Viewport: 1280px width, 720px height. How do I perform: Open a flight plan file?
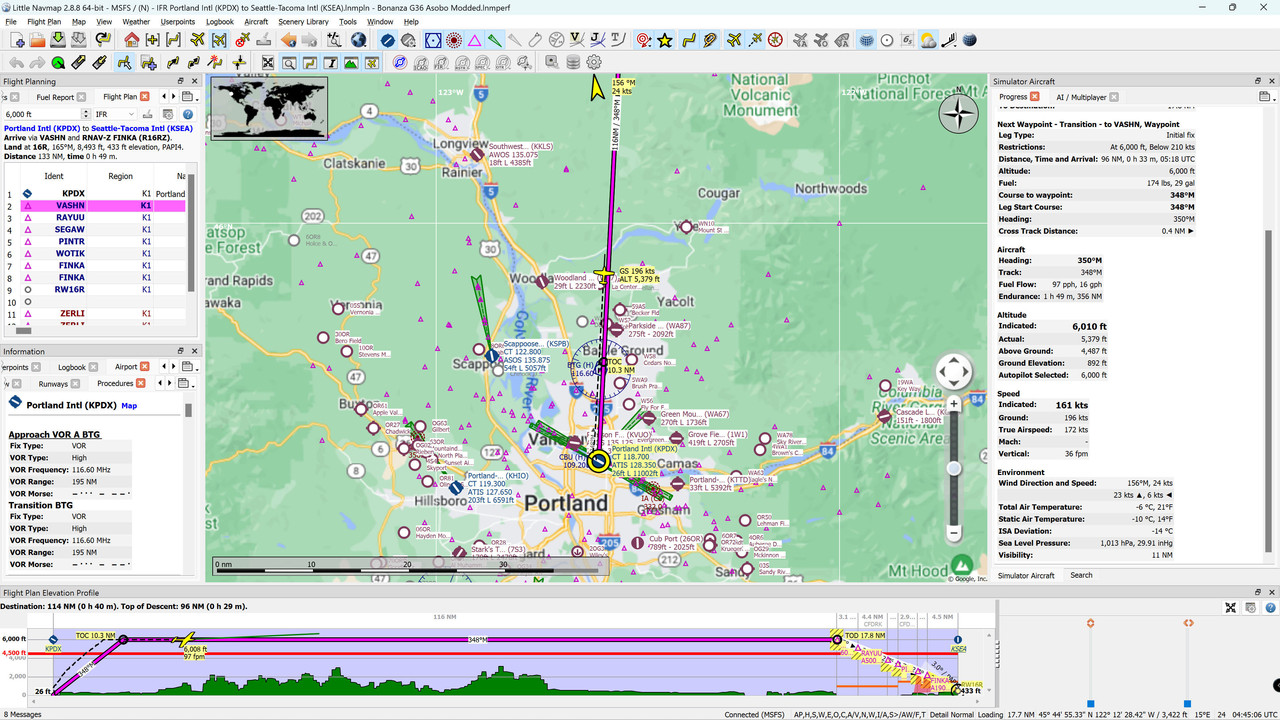[x=37, y=40]
